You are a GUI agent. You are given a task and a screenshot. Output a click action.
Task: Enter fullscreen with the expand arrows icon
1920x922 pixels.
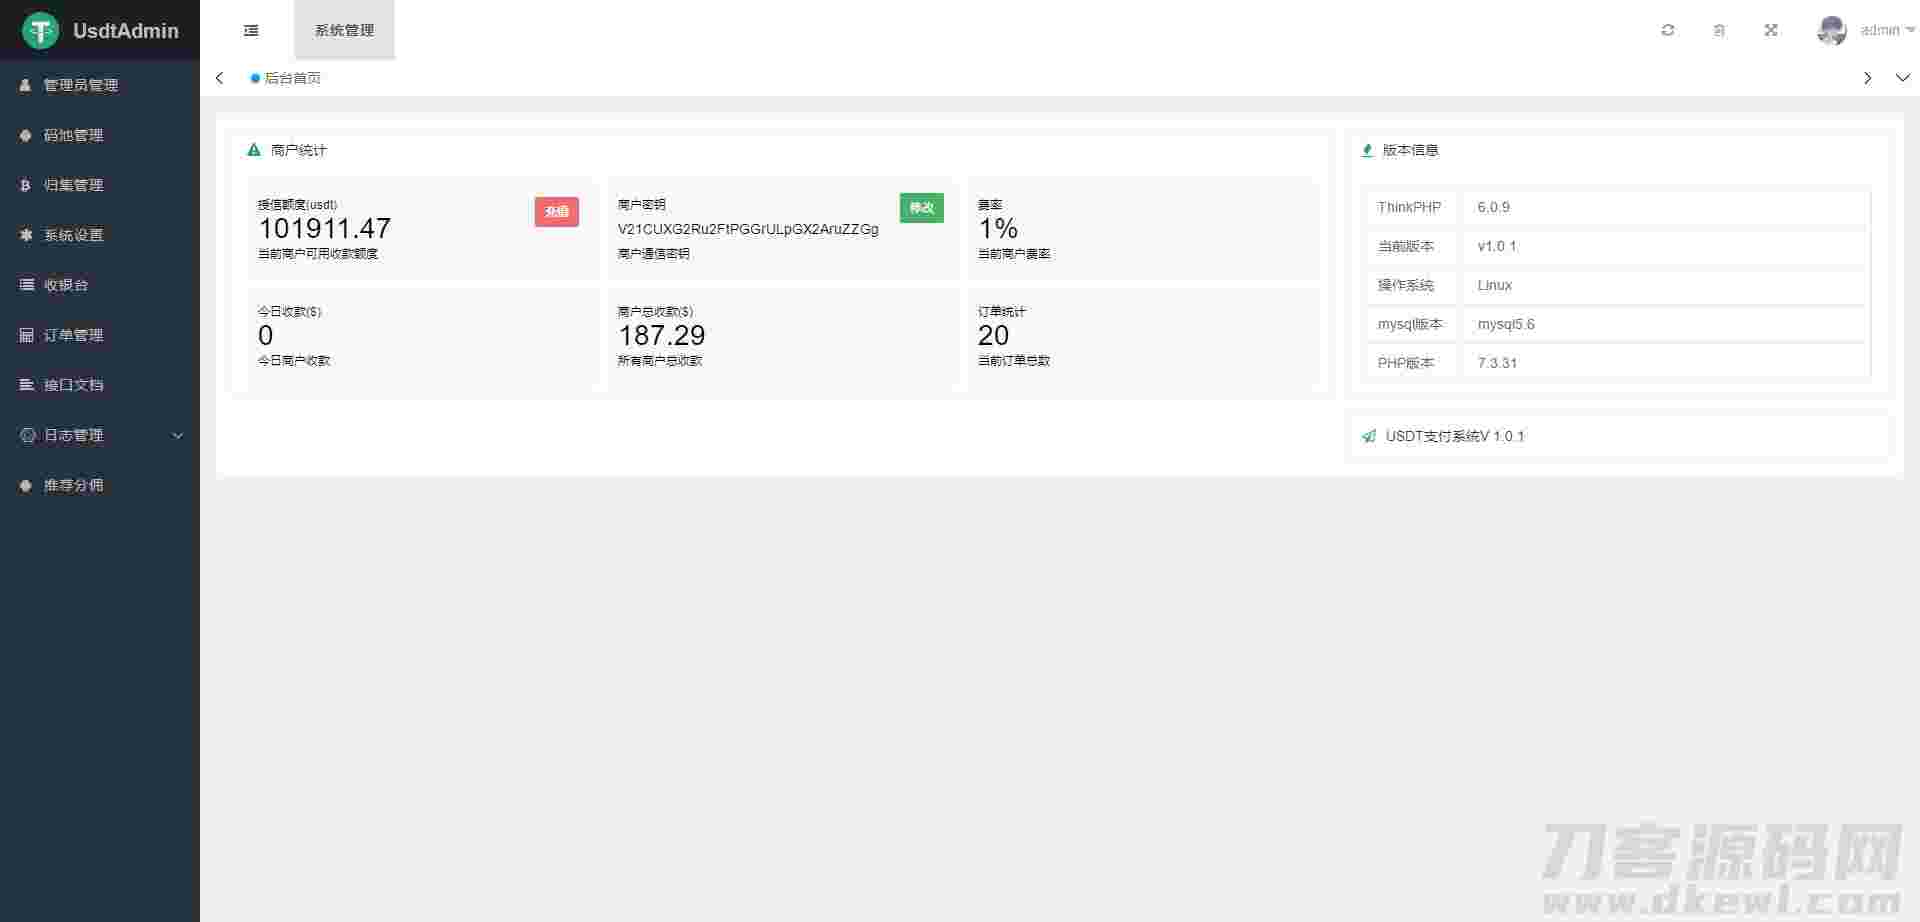tap(1771, 30)
